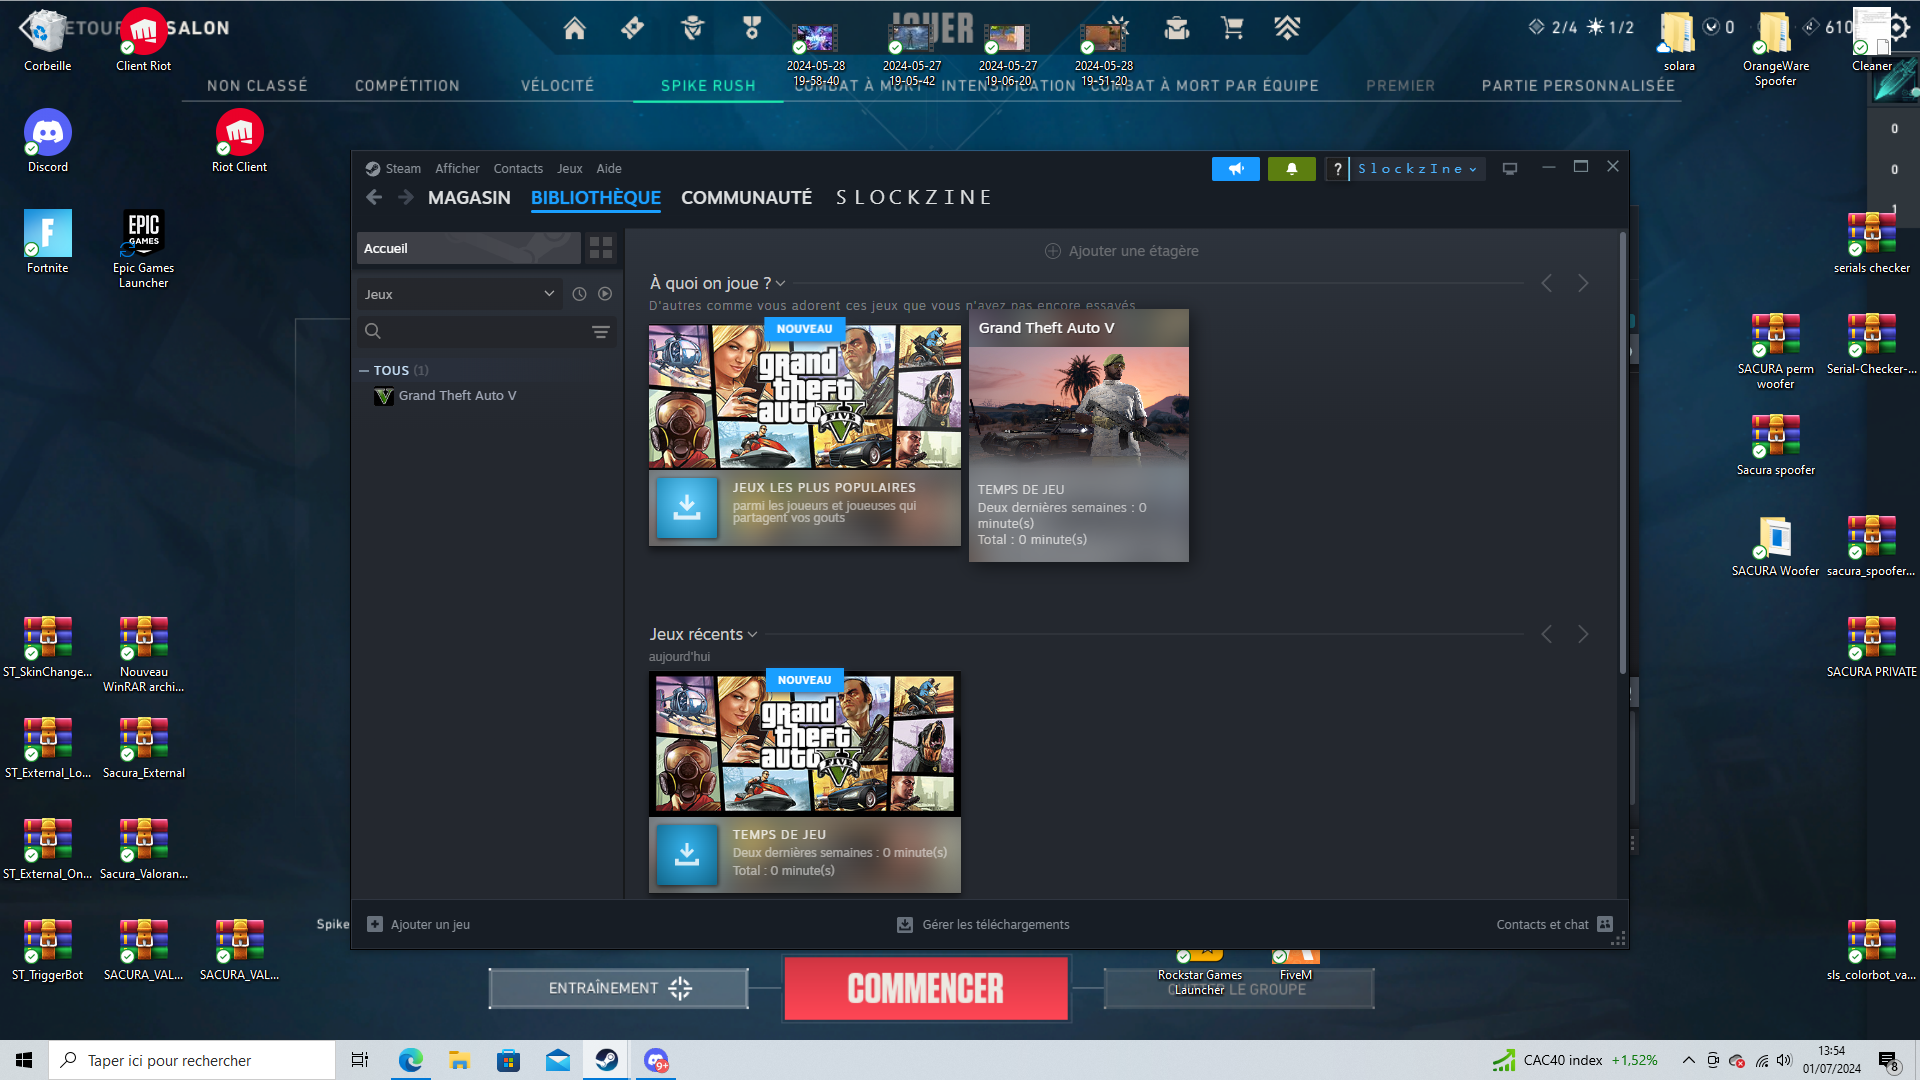
Task: Install GTA V from popular games card
Action: coord(687,508)
